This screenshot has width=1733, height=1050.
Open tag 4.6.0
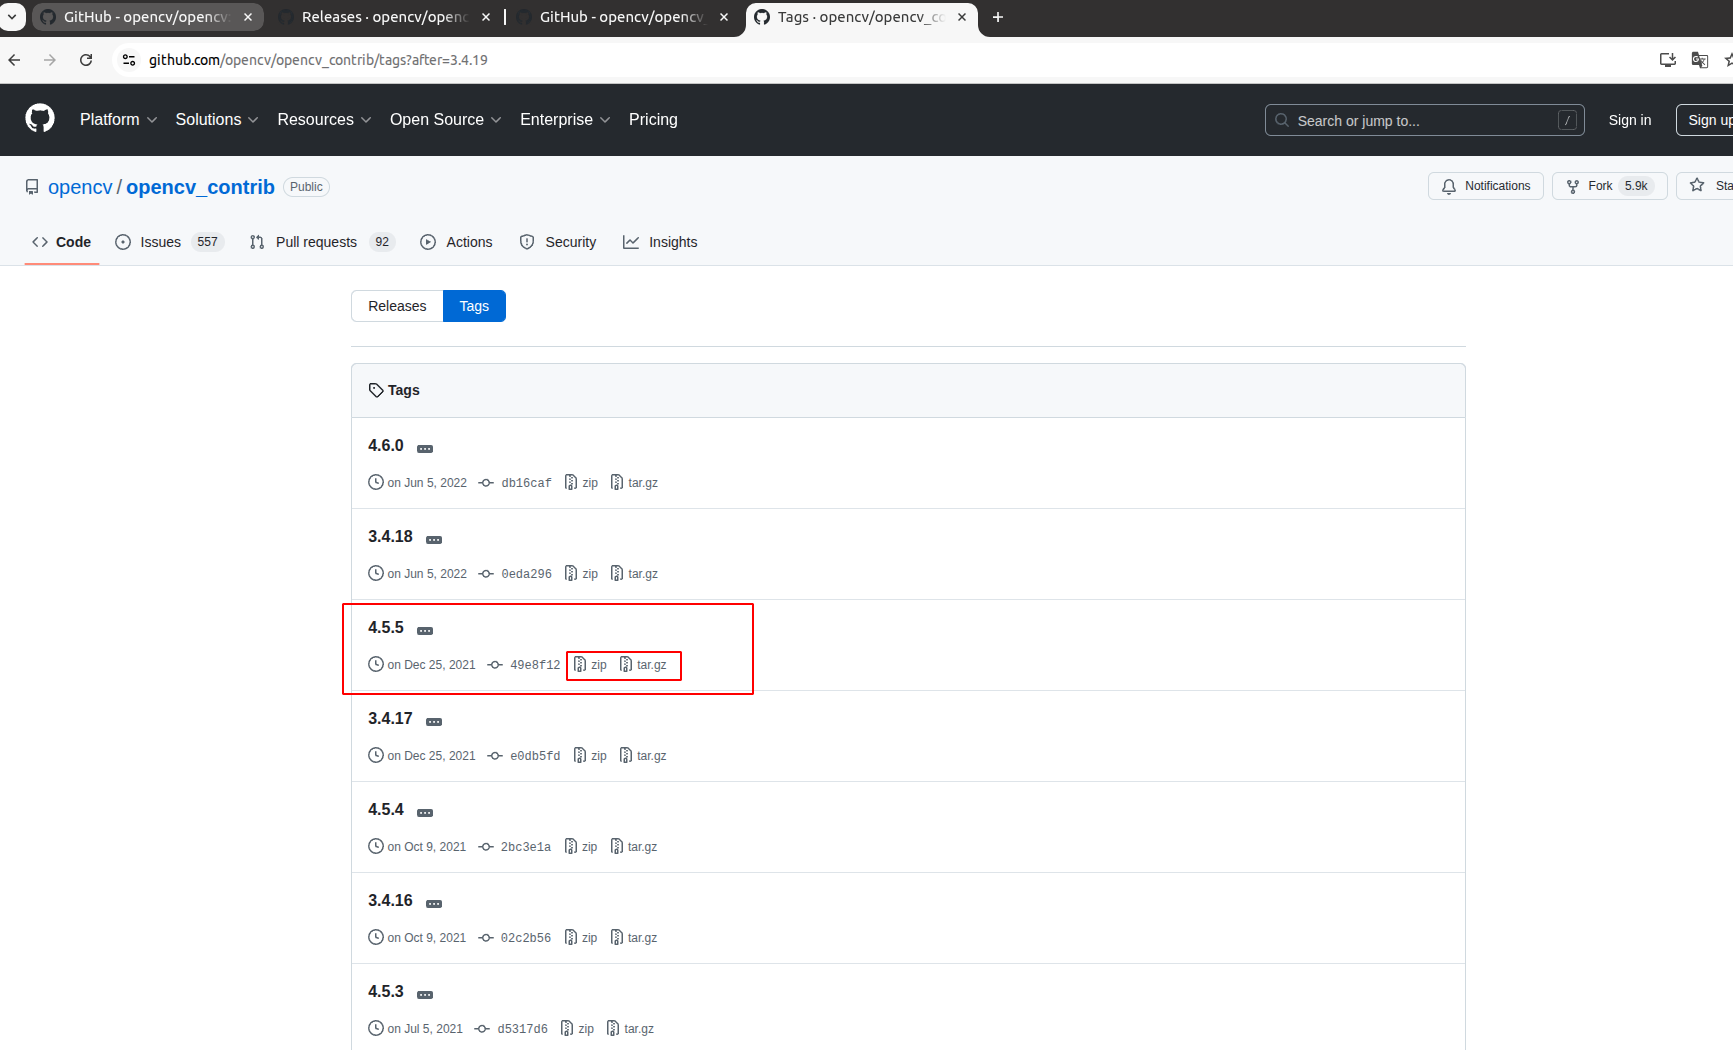385,446
